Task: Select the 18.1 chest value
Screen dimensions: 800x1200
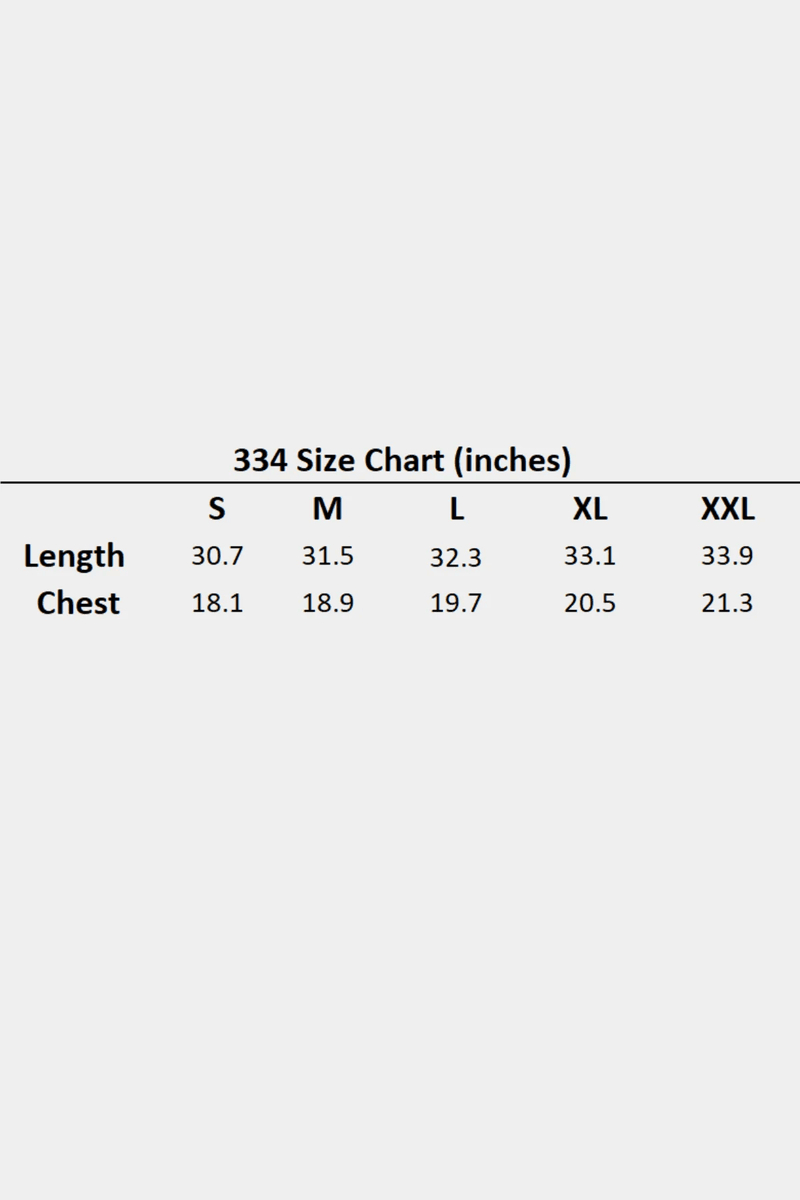Action: coord(217,604)
